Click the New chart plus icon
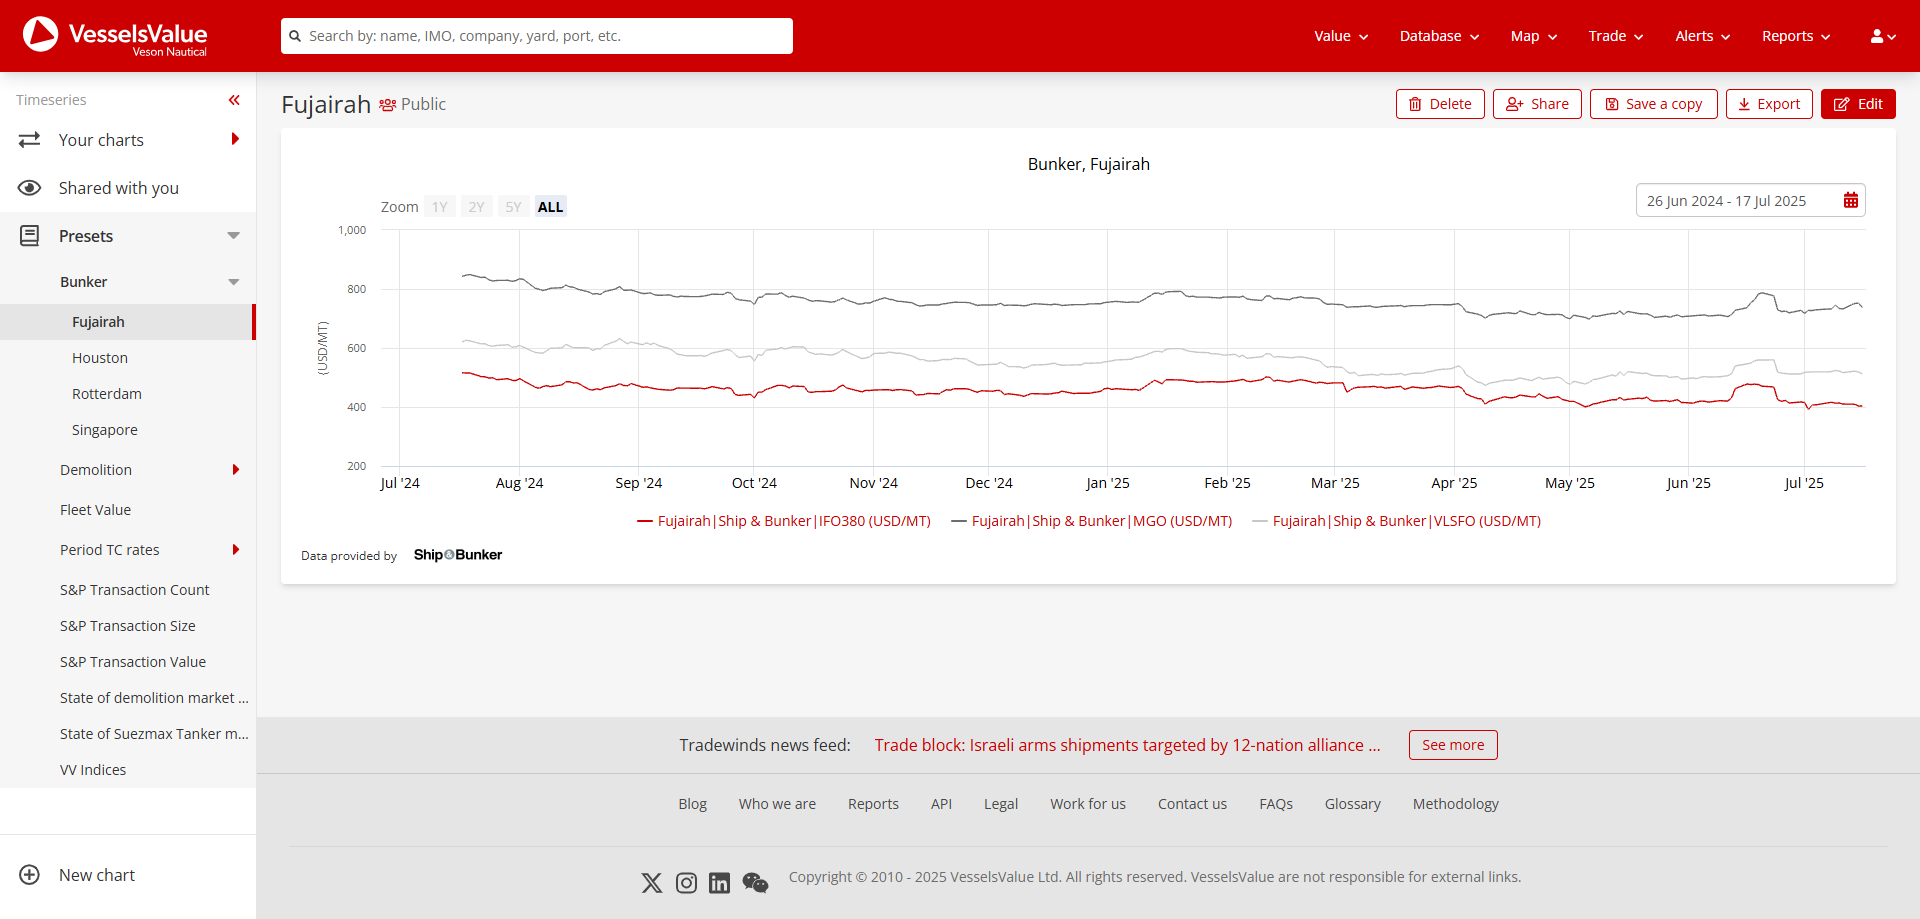Screen dimensions: 1920x919 tap(30, 875)
